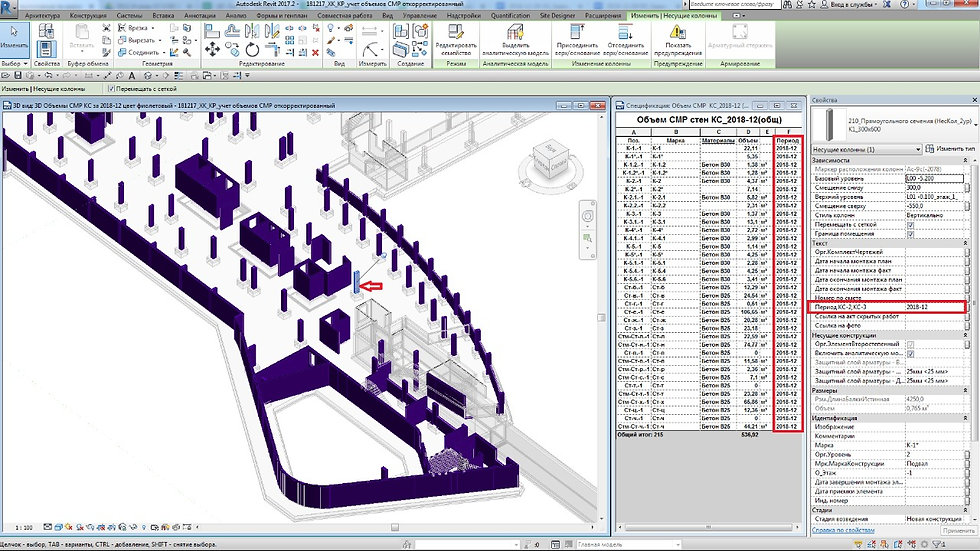Toggle Включить аналитическую модель checkbox

910,354
